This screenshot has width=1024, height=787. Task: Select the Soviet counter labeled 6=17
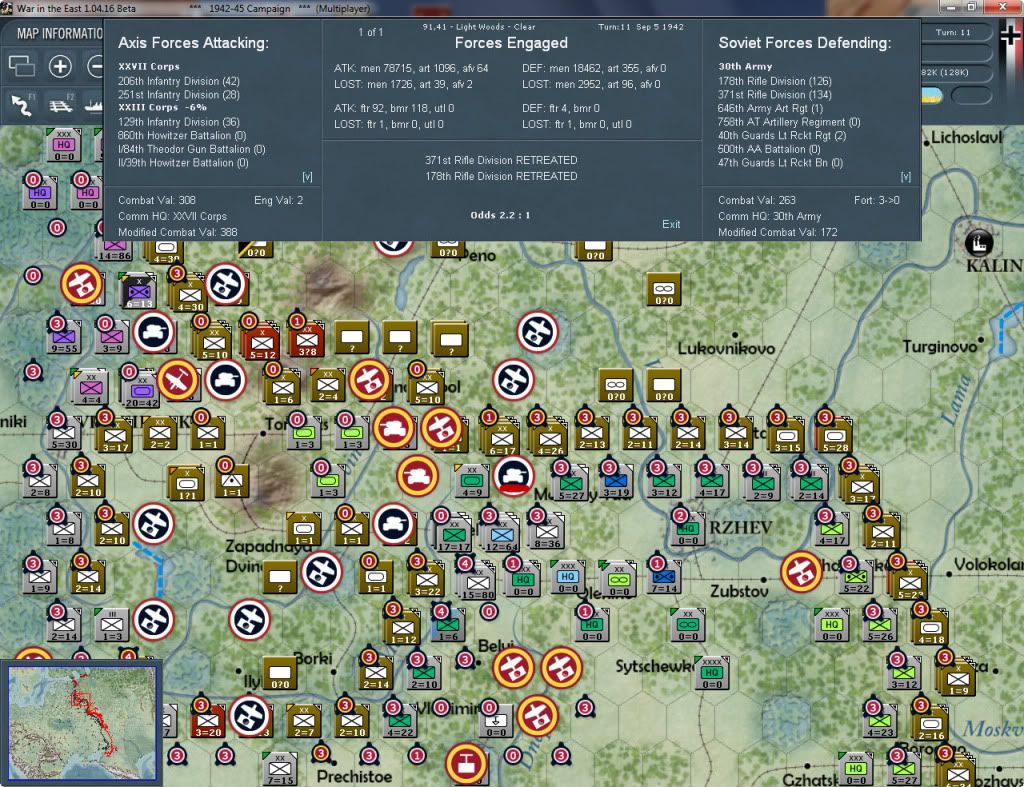click(502, 437)
